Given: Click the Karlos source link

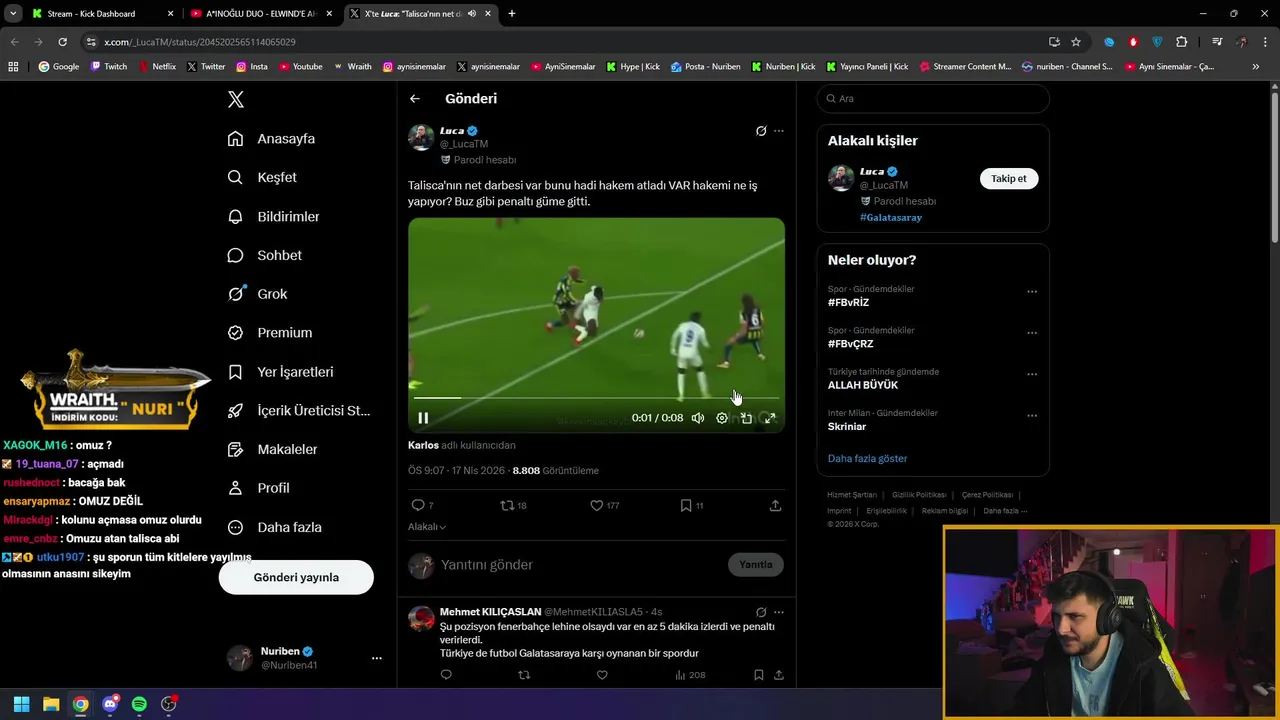Looking at the screenshot, I should click(x=423, y=445).
